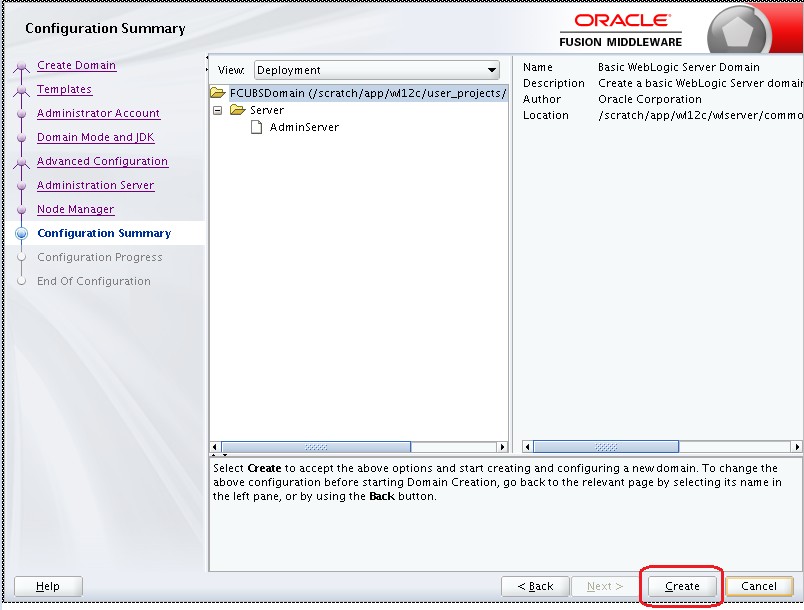Click the Configuration Summary step bullet
Screen dimensions: 804x610
[22, 233]
